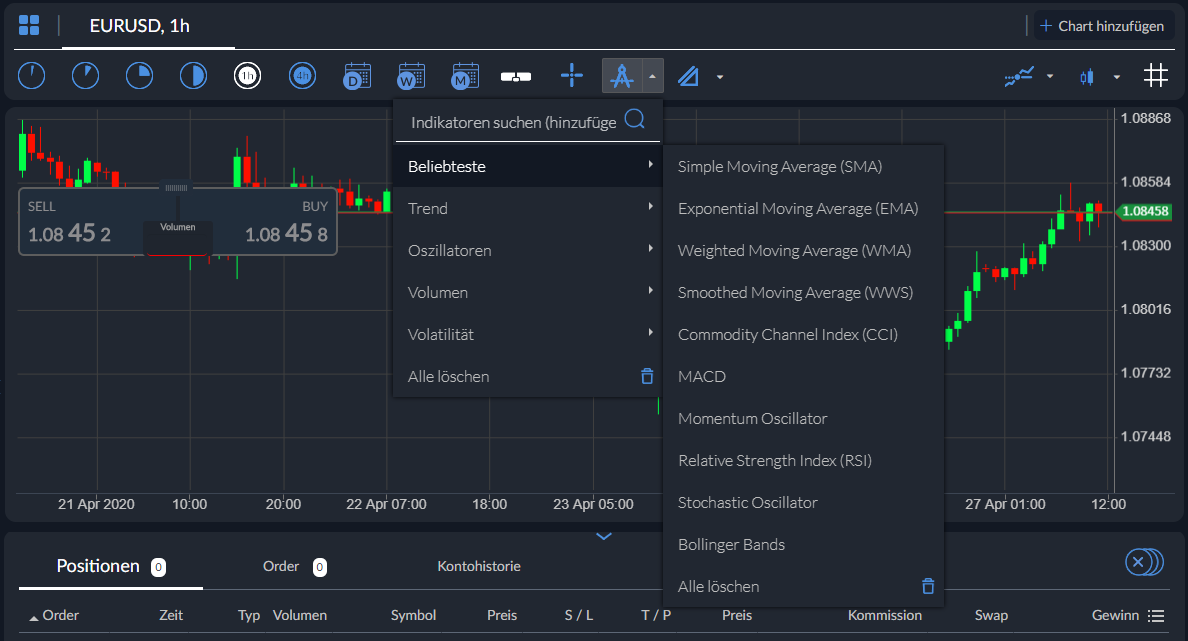Expand the Oszillatoren submenu
The width and height of the screenshot is (1188, 641).
528,250
